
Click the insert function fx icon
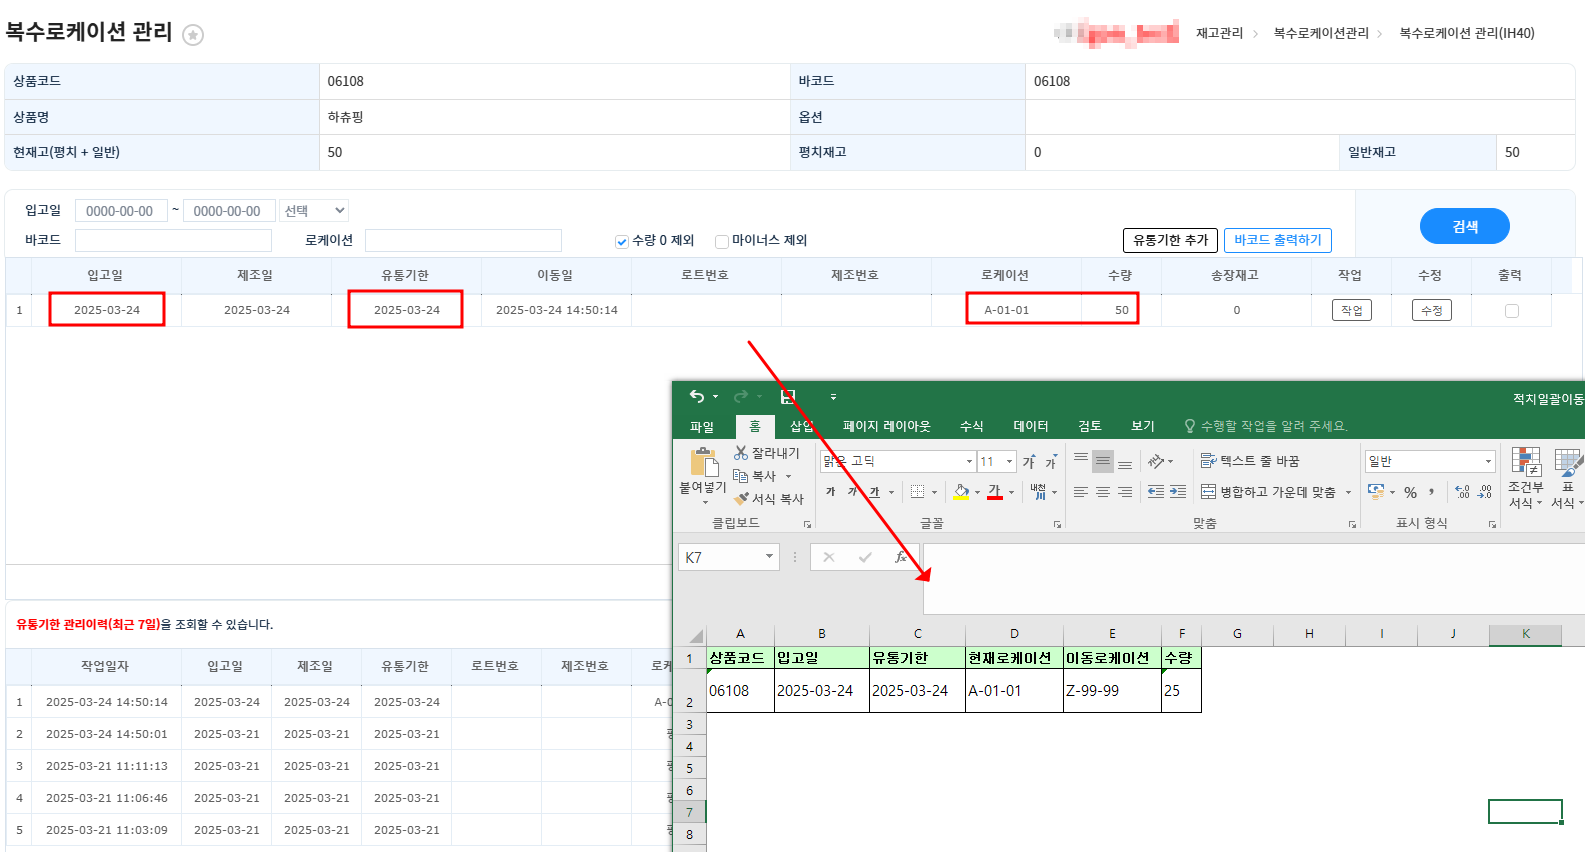(900, 557)
